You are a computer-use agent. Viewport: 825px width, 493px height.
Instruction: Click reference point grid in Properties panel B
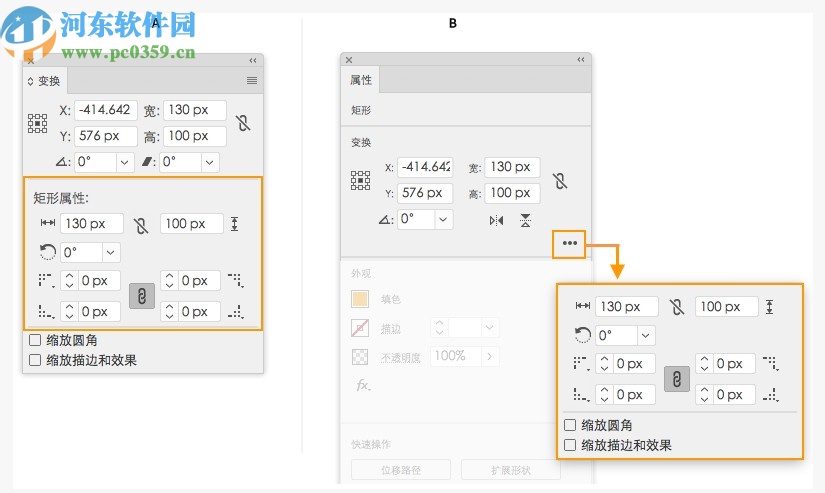[x=360, y=180]
